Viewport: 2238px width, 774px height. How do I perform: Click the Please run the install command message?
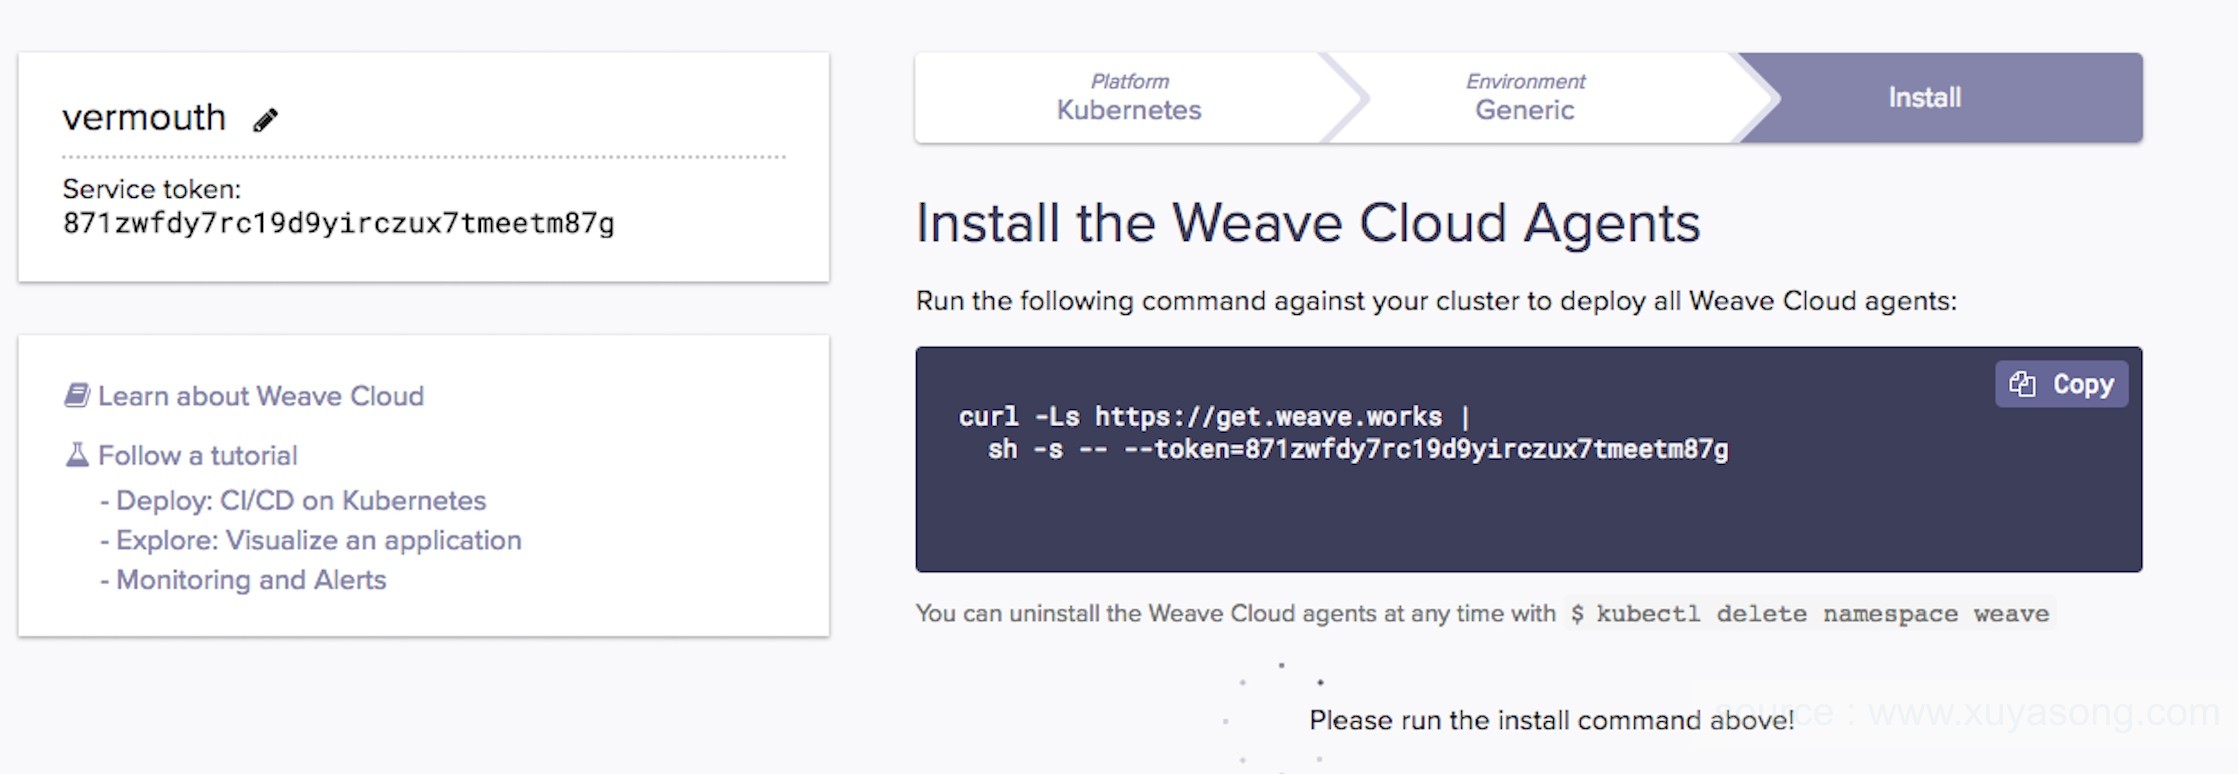click(x=1551, y=720)
